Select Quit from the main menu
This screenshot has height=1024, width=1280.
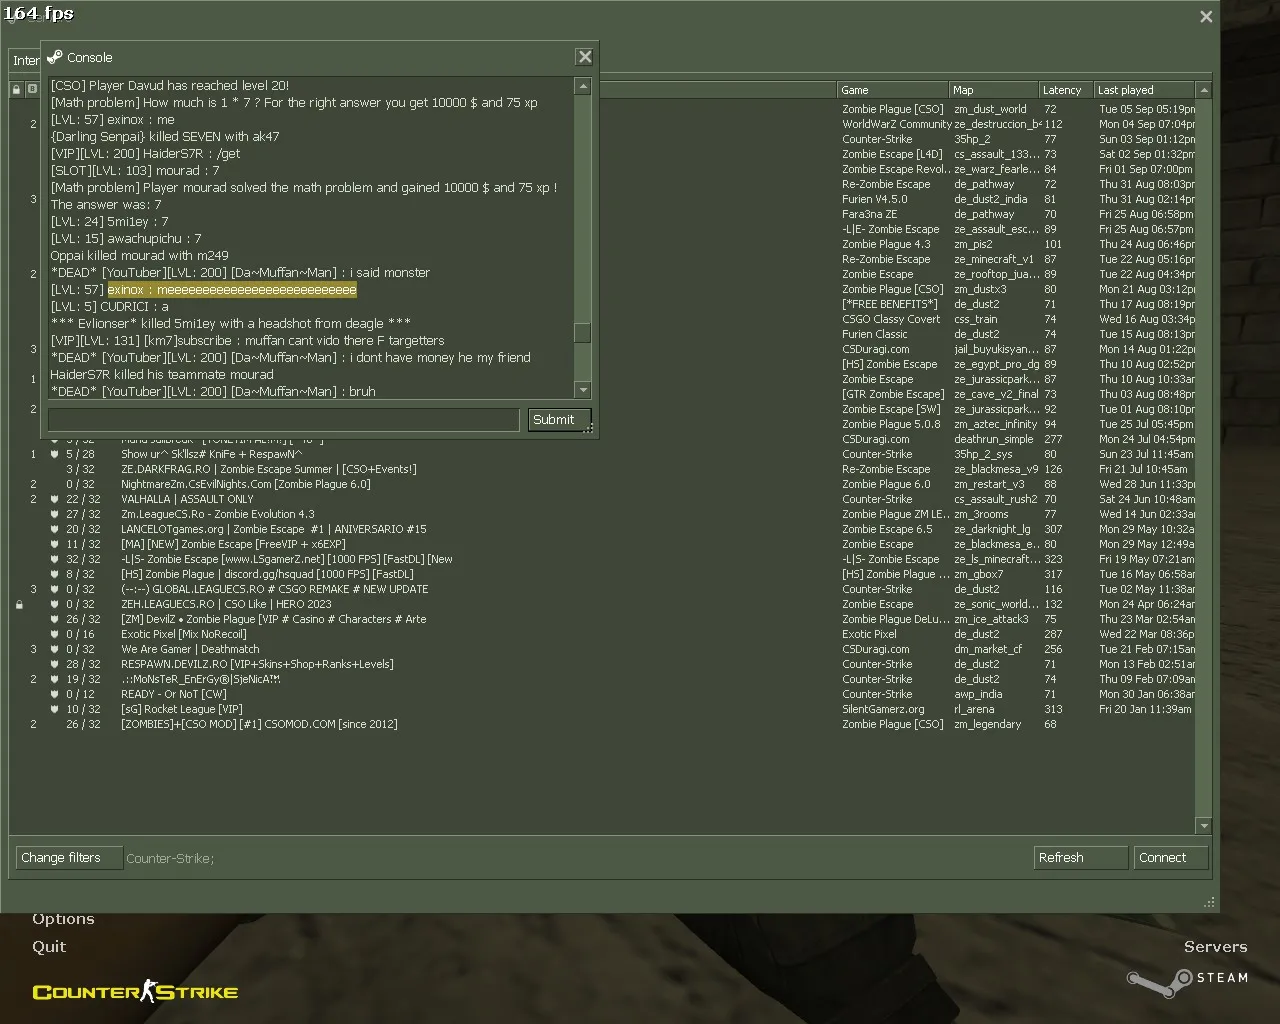49,946
